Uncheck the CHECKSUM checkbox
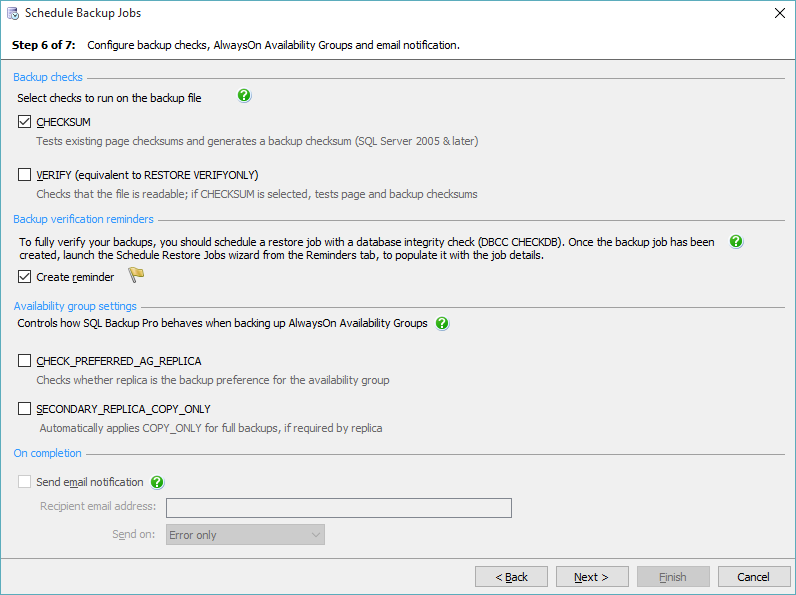 pos(24,122)
